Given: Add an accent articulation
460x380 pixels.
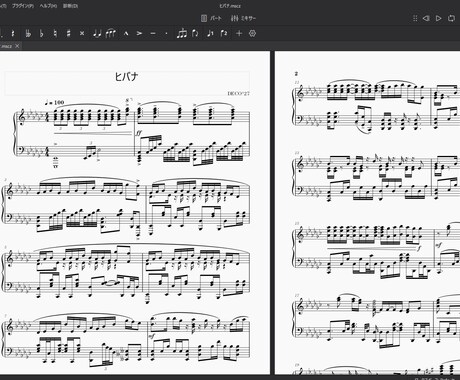Looking at the screenshot, I should coord(139,33).
